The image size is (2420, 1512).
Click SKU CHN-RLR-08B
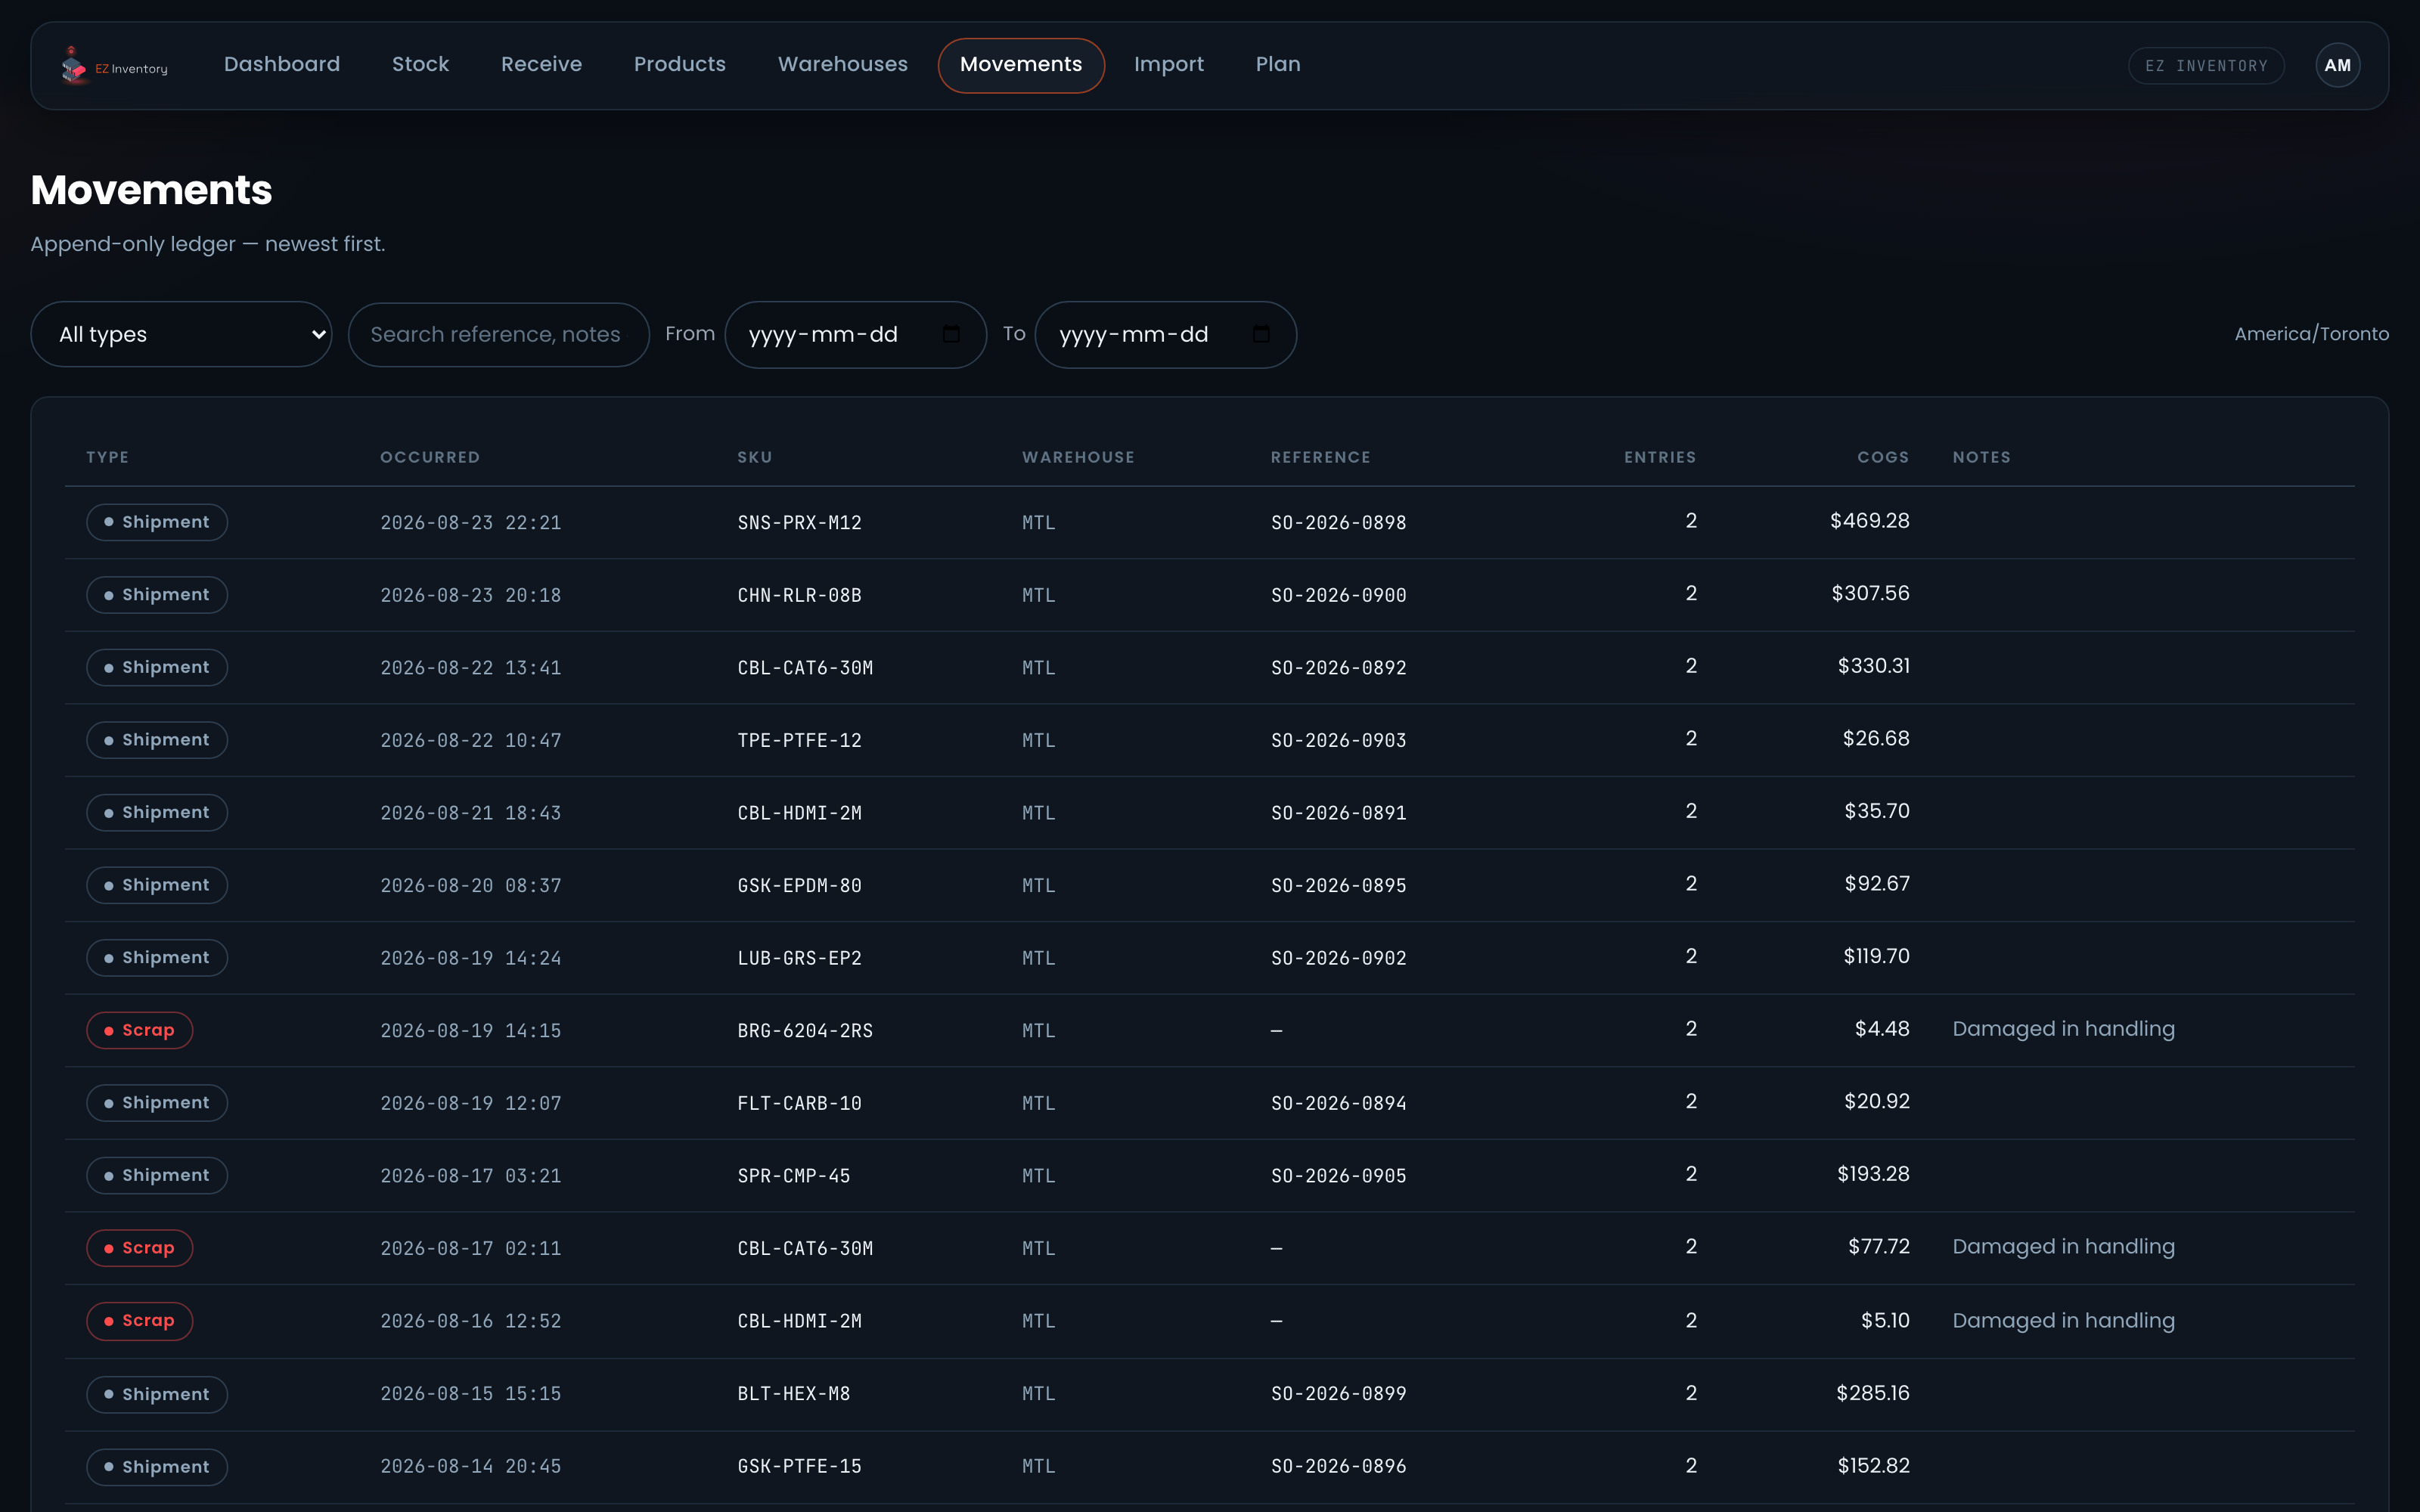point(799,595)
